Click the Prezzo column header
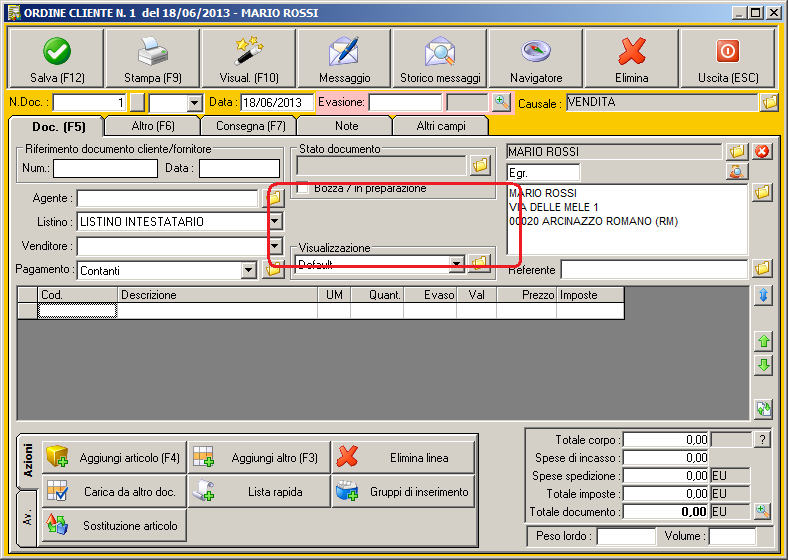Screen dimensions: 788x560 coord(527,295)
